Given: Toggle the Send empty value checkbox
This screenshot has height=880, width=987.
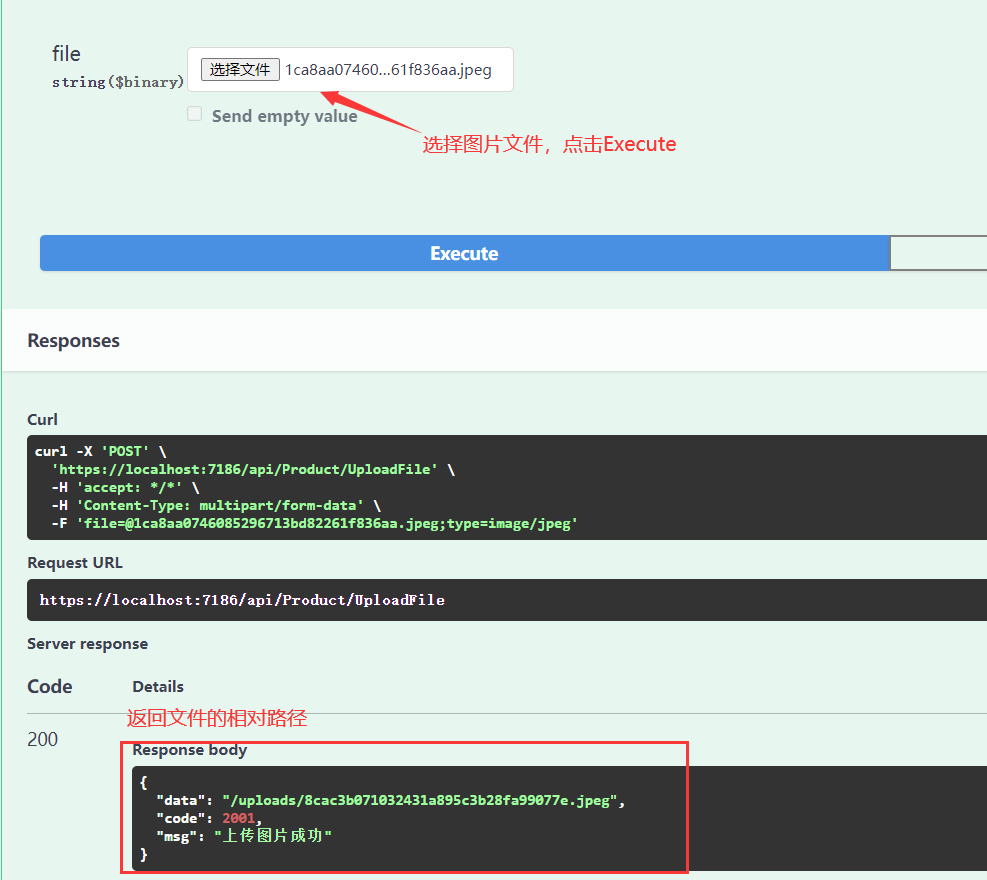Looking at the screenshot, I should 195,114.
